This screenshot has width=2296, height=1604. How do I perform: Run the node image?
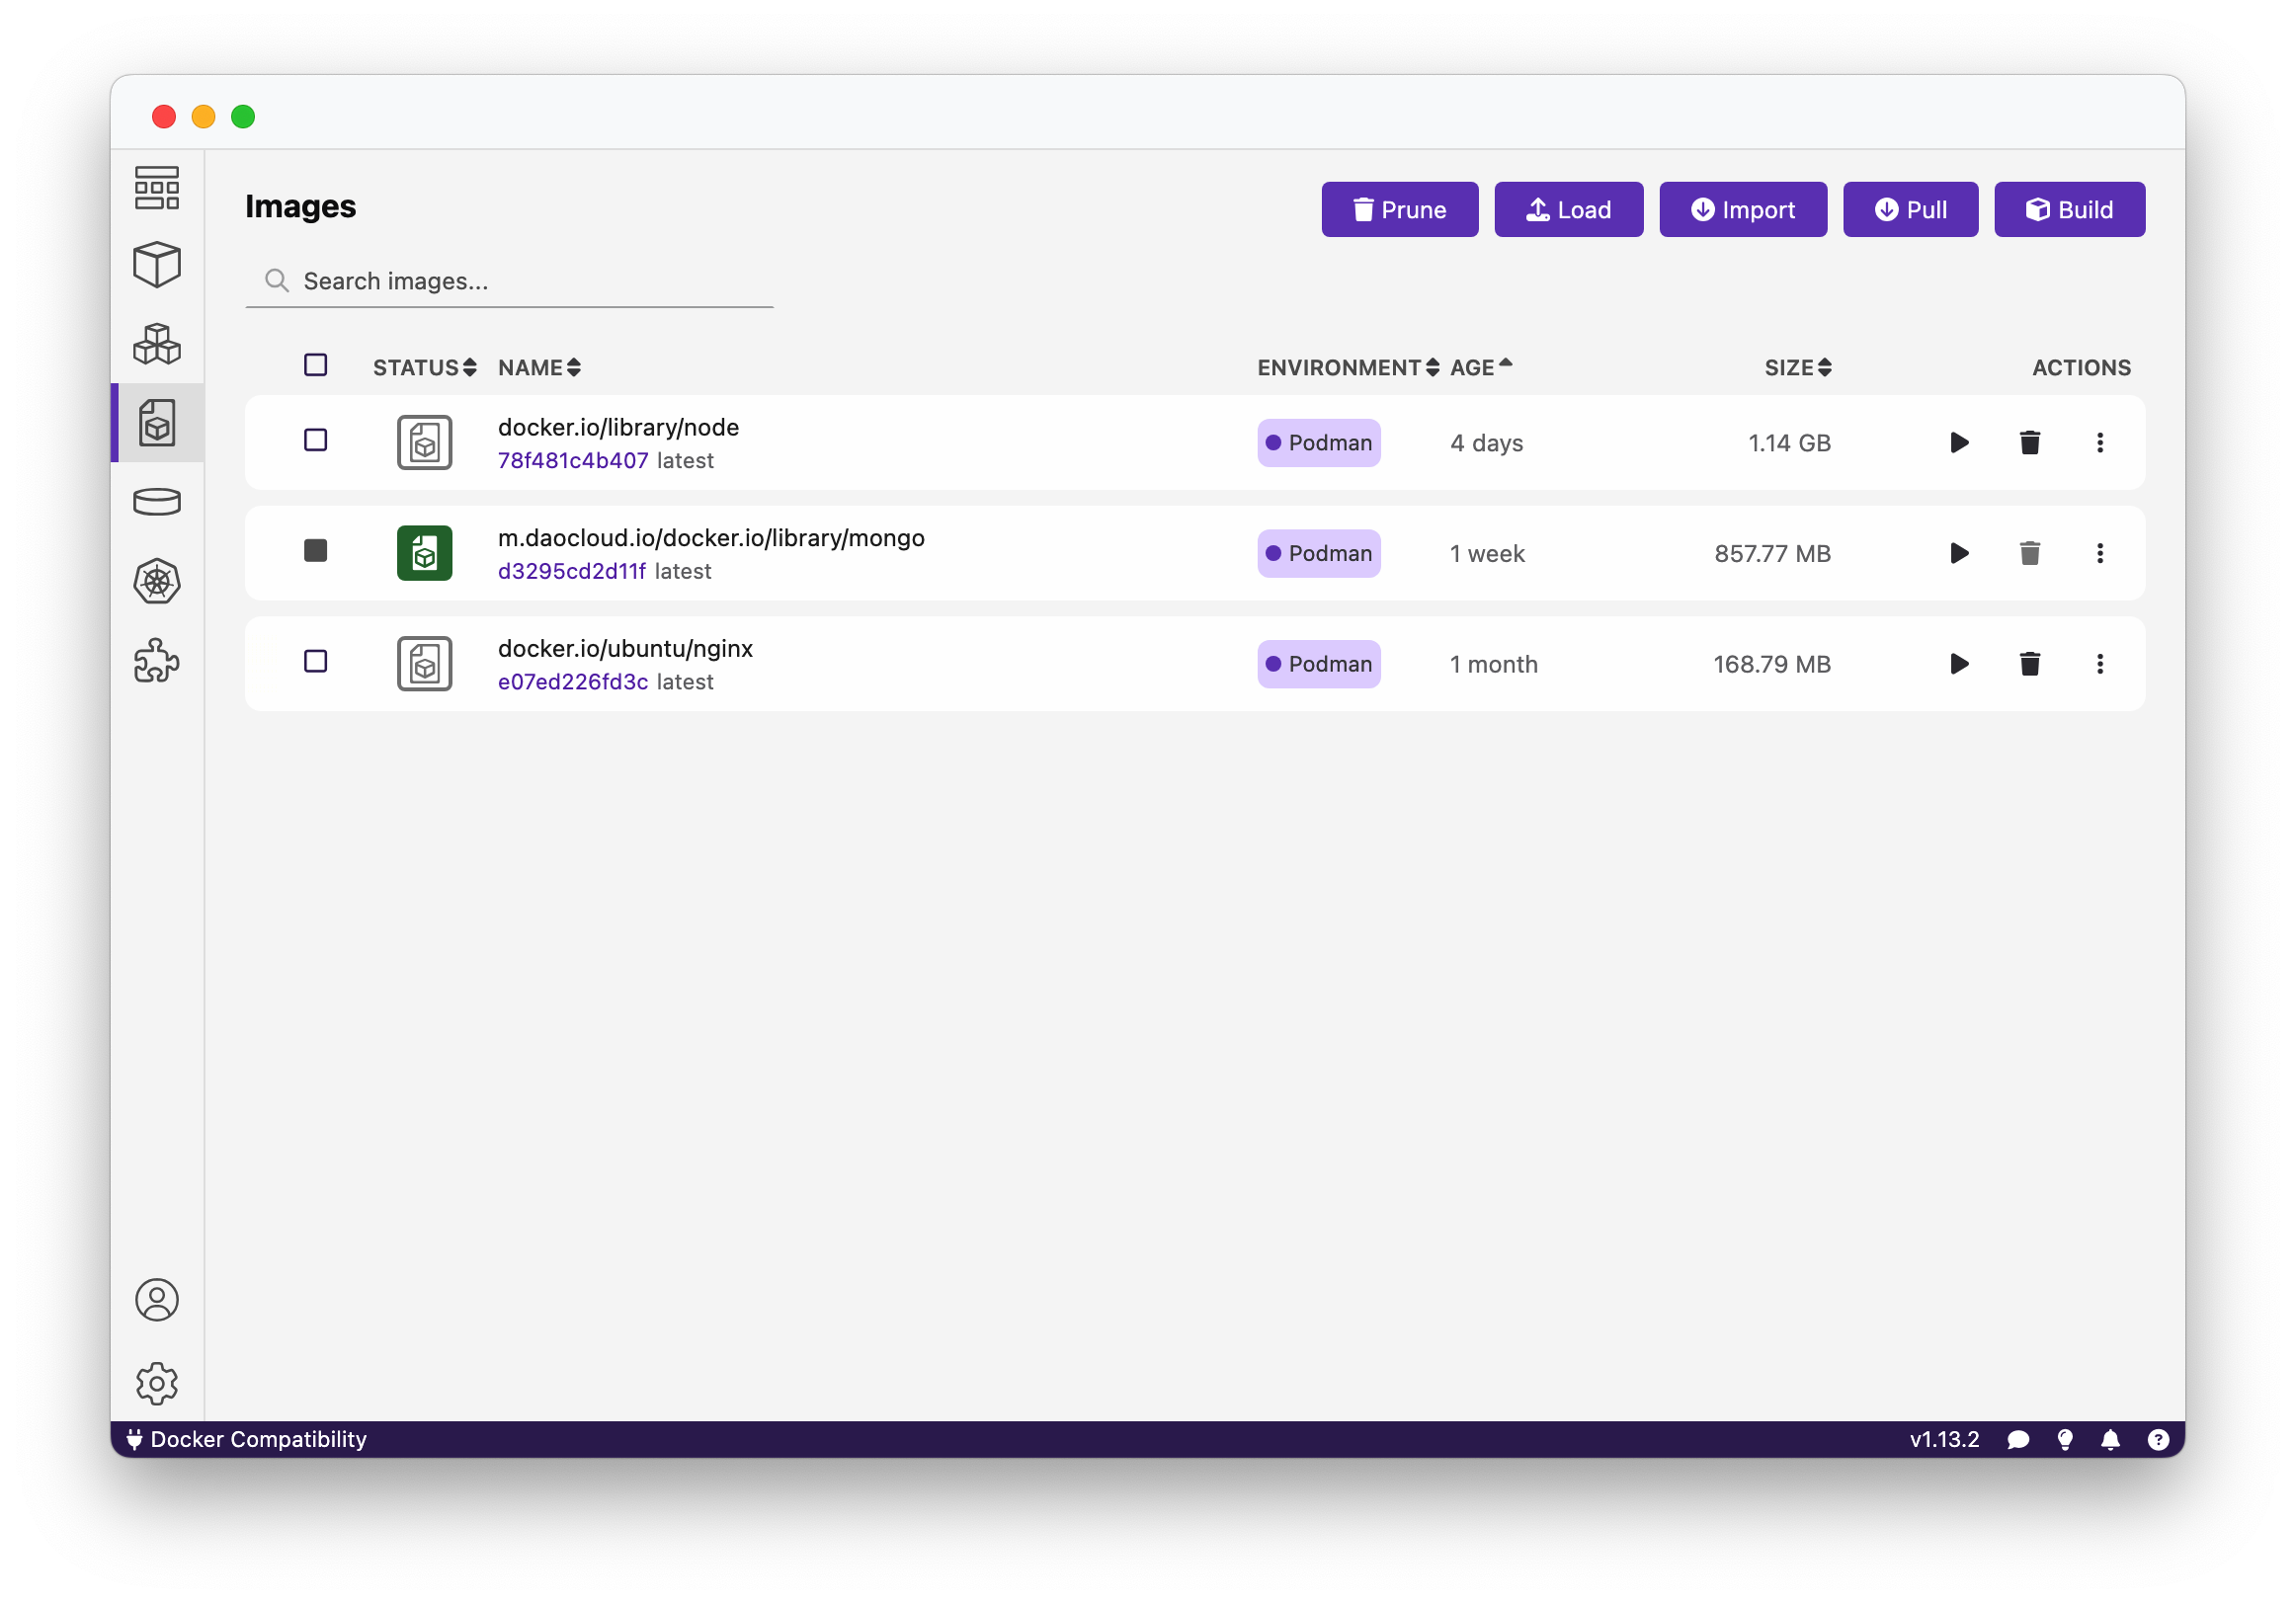tap(1959, 443)
